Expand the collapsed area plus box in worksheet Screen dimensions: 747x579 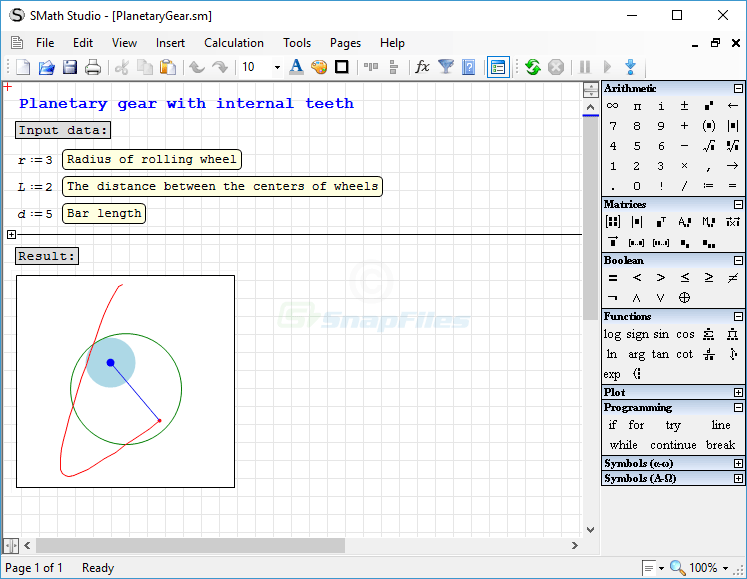tap(11, 234)
